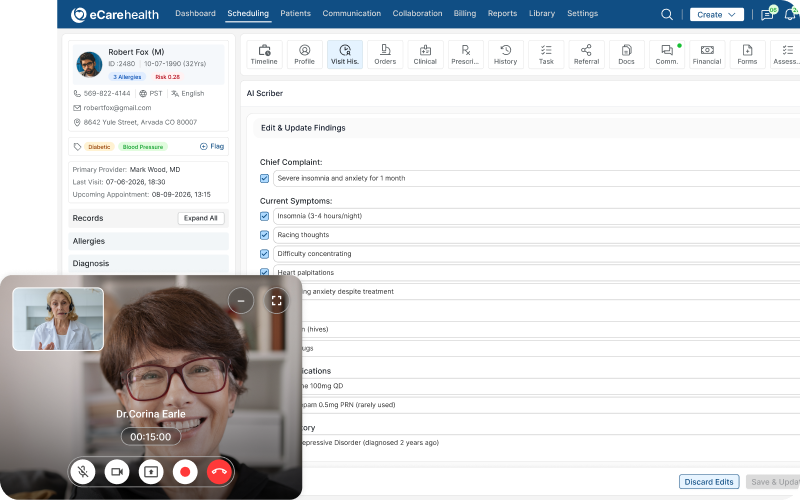The height and width of the screenshot is (500, 800).
Task: Open the Forms section
Action: [747, 55]
